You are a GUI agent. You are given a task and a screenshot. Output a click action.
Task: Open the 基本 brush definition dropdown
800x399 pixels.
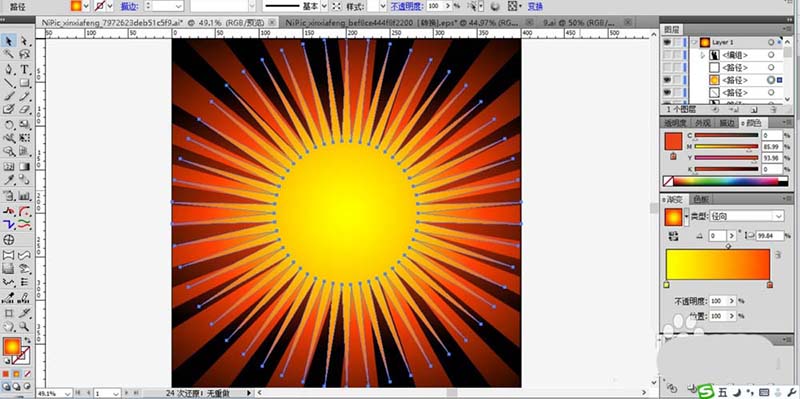coord(323,6)
